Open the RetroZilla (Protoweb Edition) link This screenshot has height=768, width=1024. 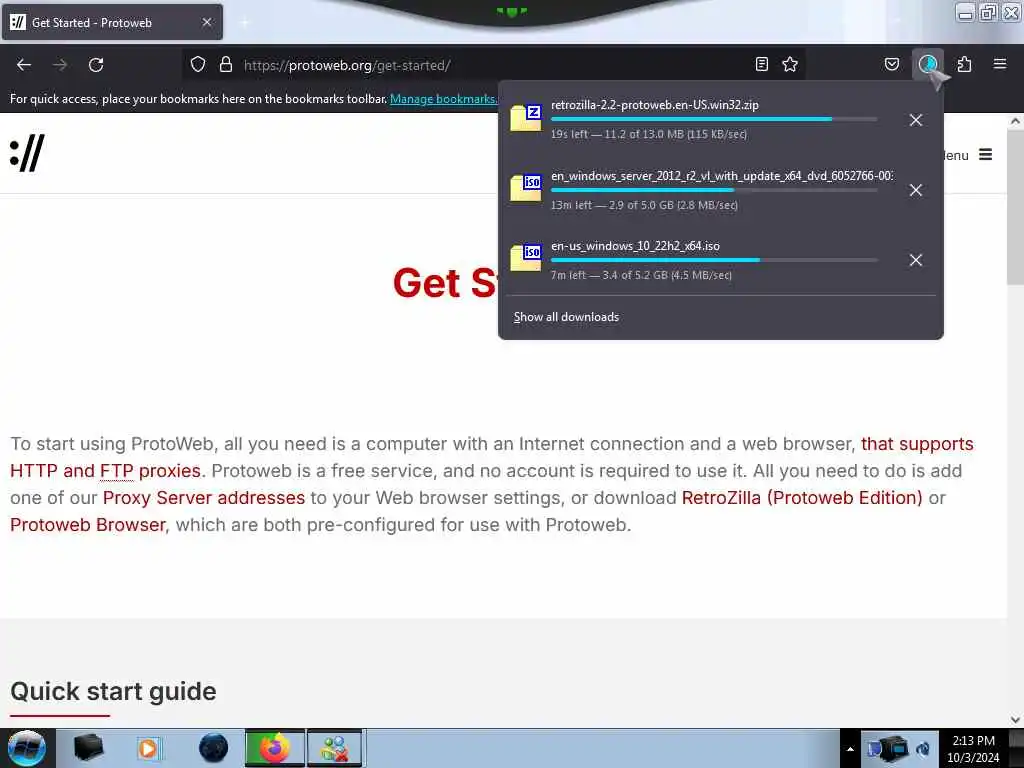tap(802, 498)
